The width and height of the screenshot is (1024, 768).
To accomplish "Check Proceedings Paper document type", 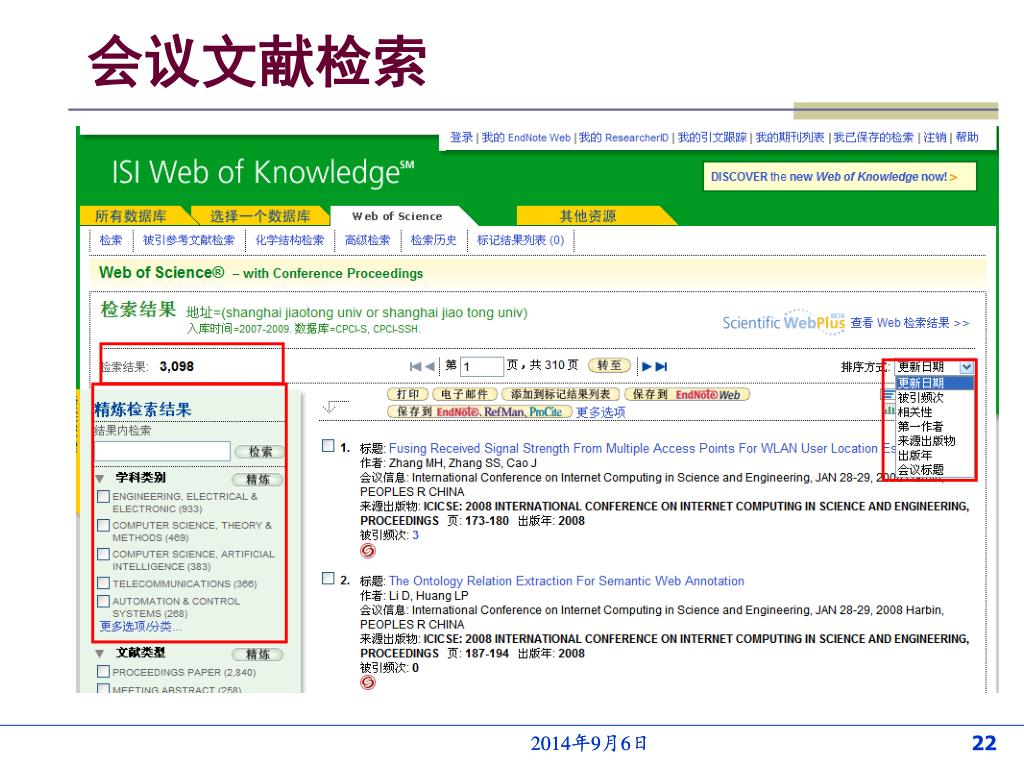I will (x=103, y=671).
